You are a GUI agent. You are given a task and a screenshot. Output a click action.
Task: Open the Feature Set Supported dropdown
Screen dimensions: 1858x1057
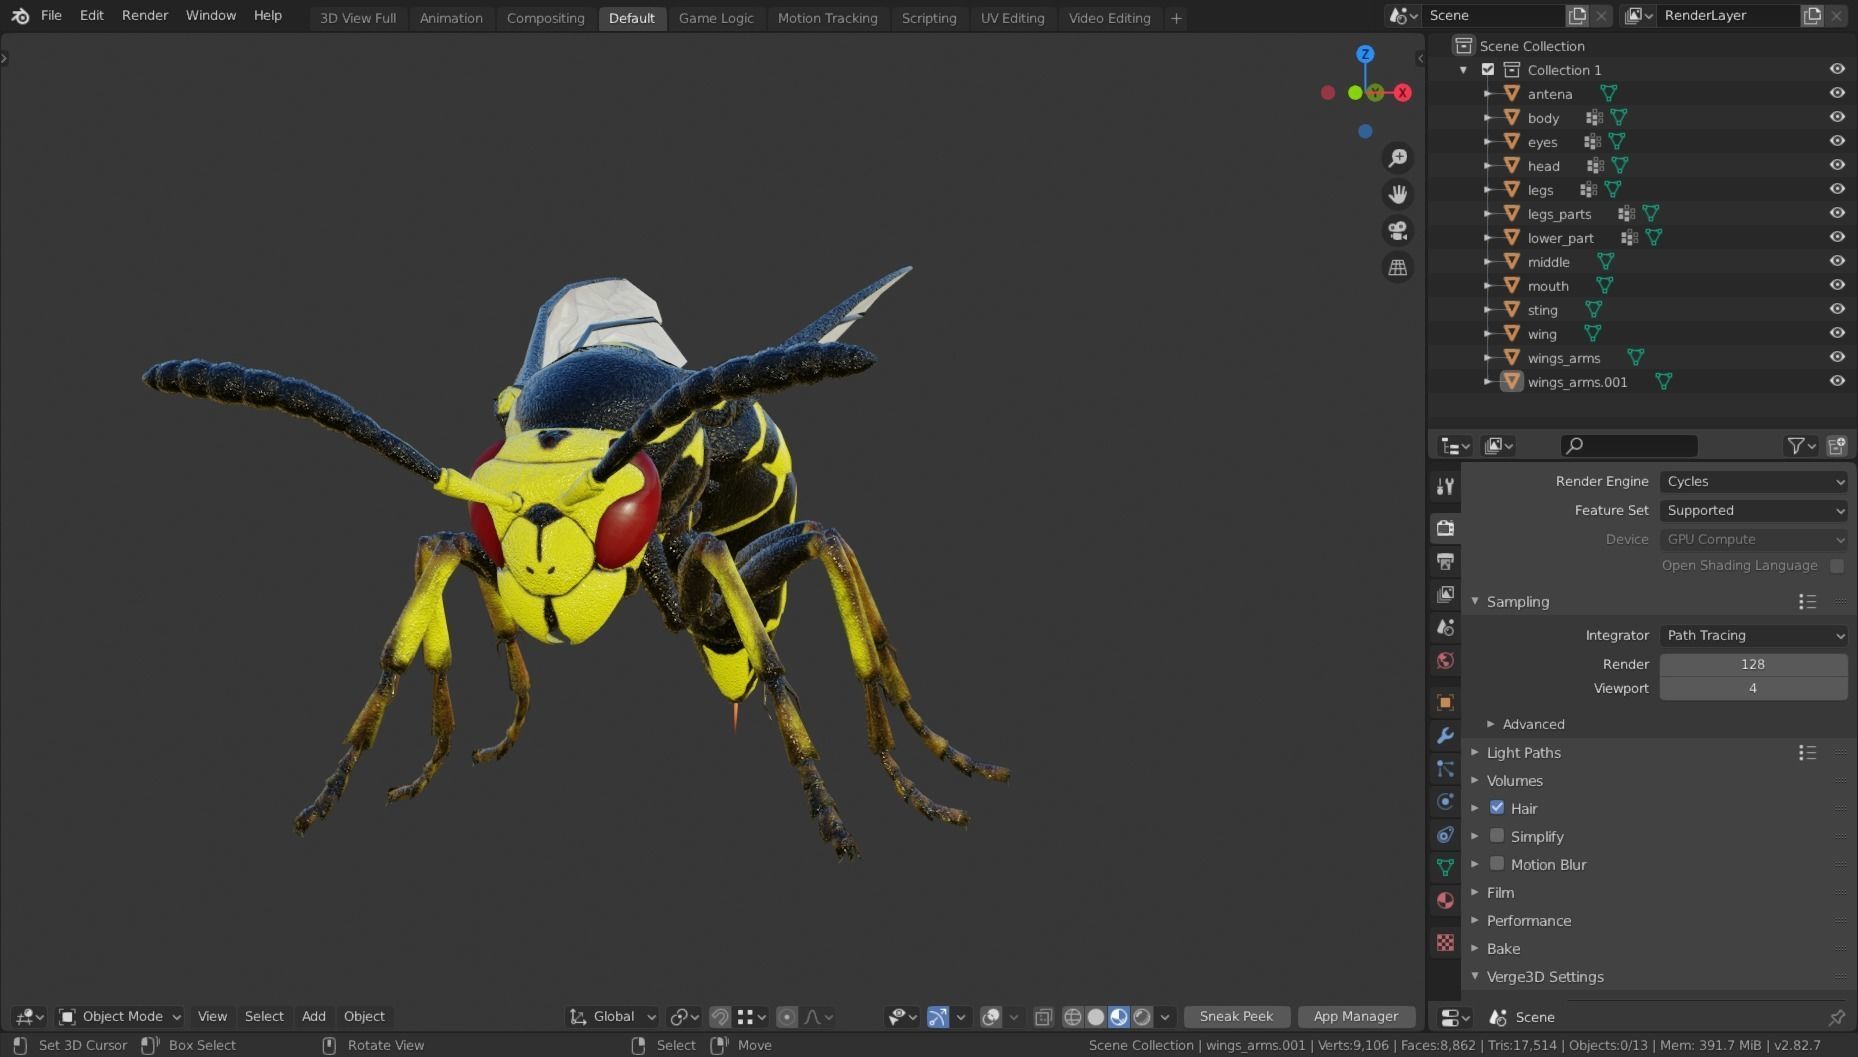point(1753,510)
